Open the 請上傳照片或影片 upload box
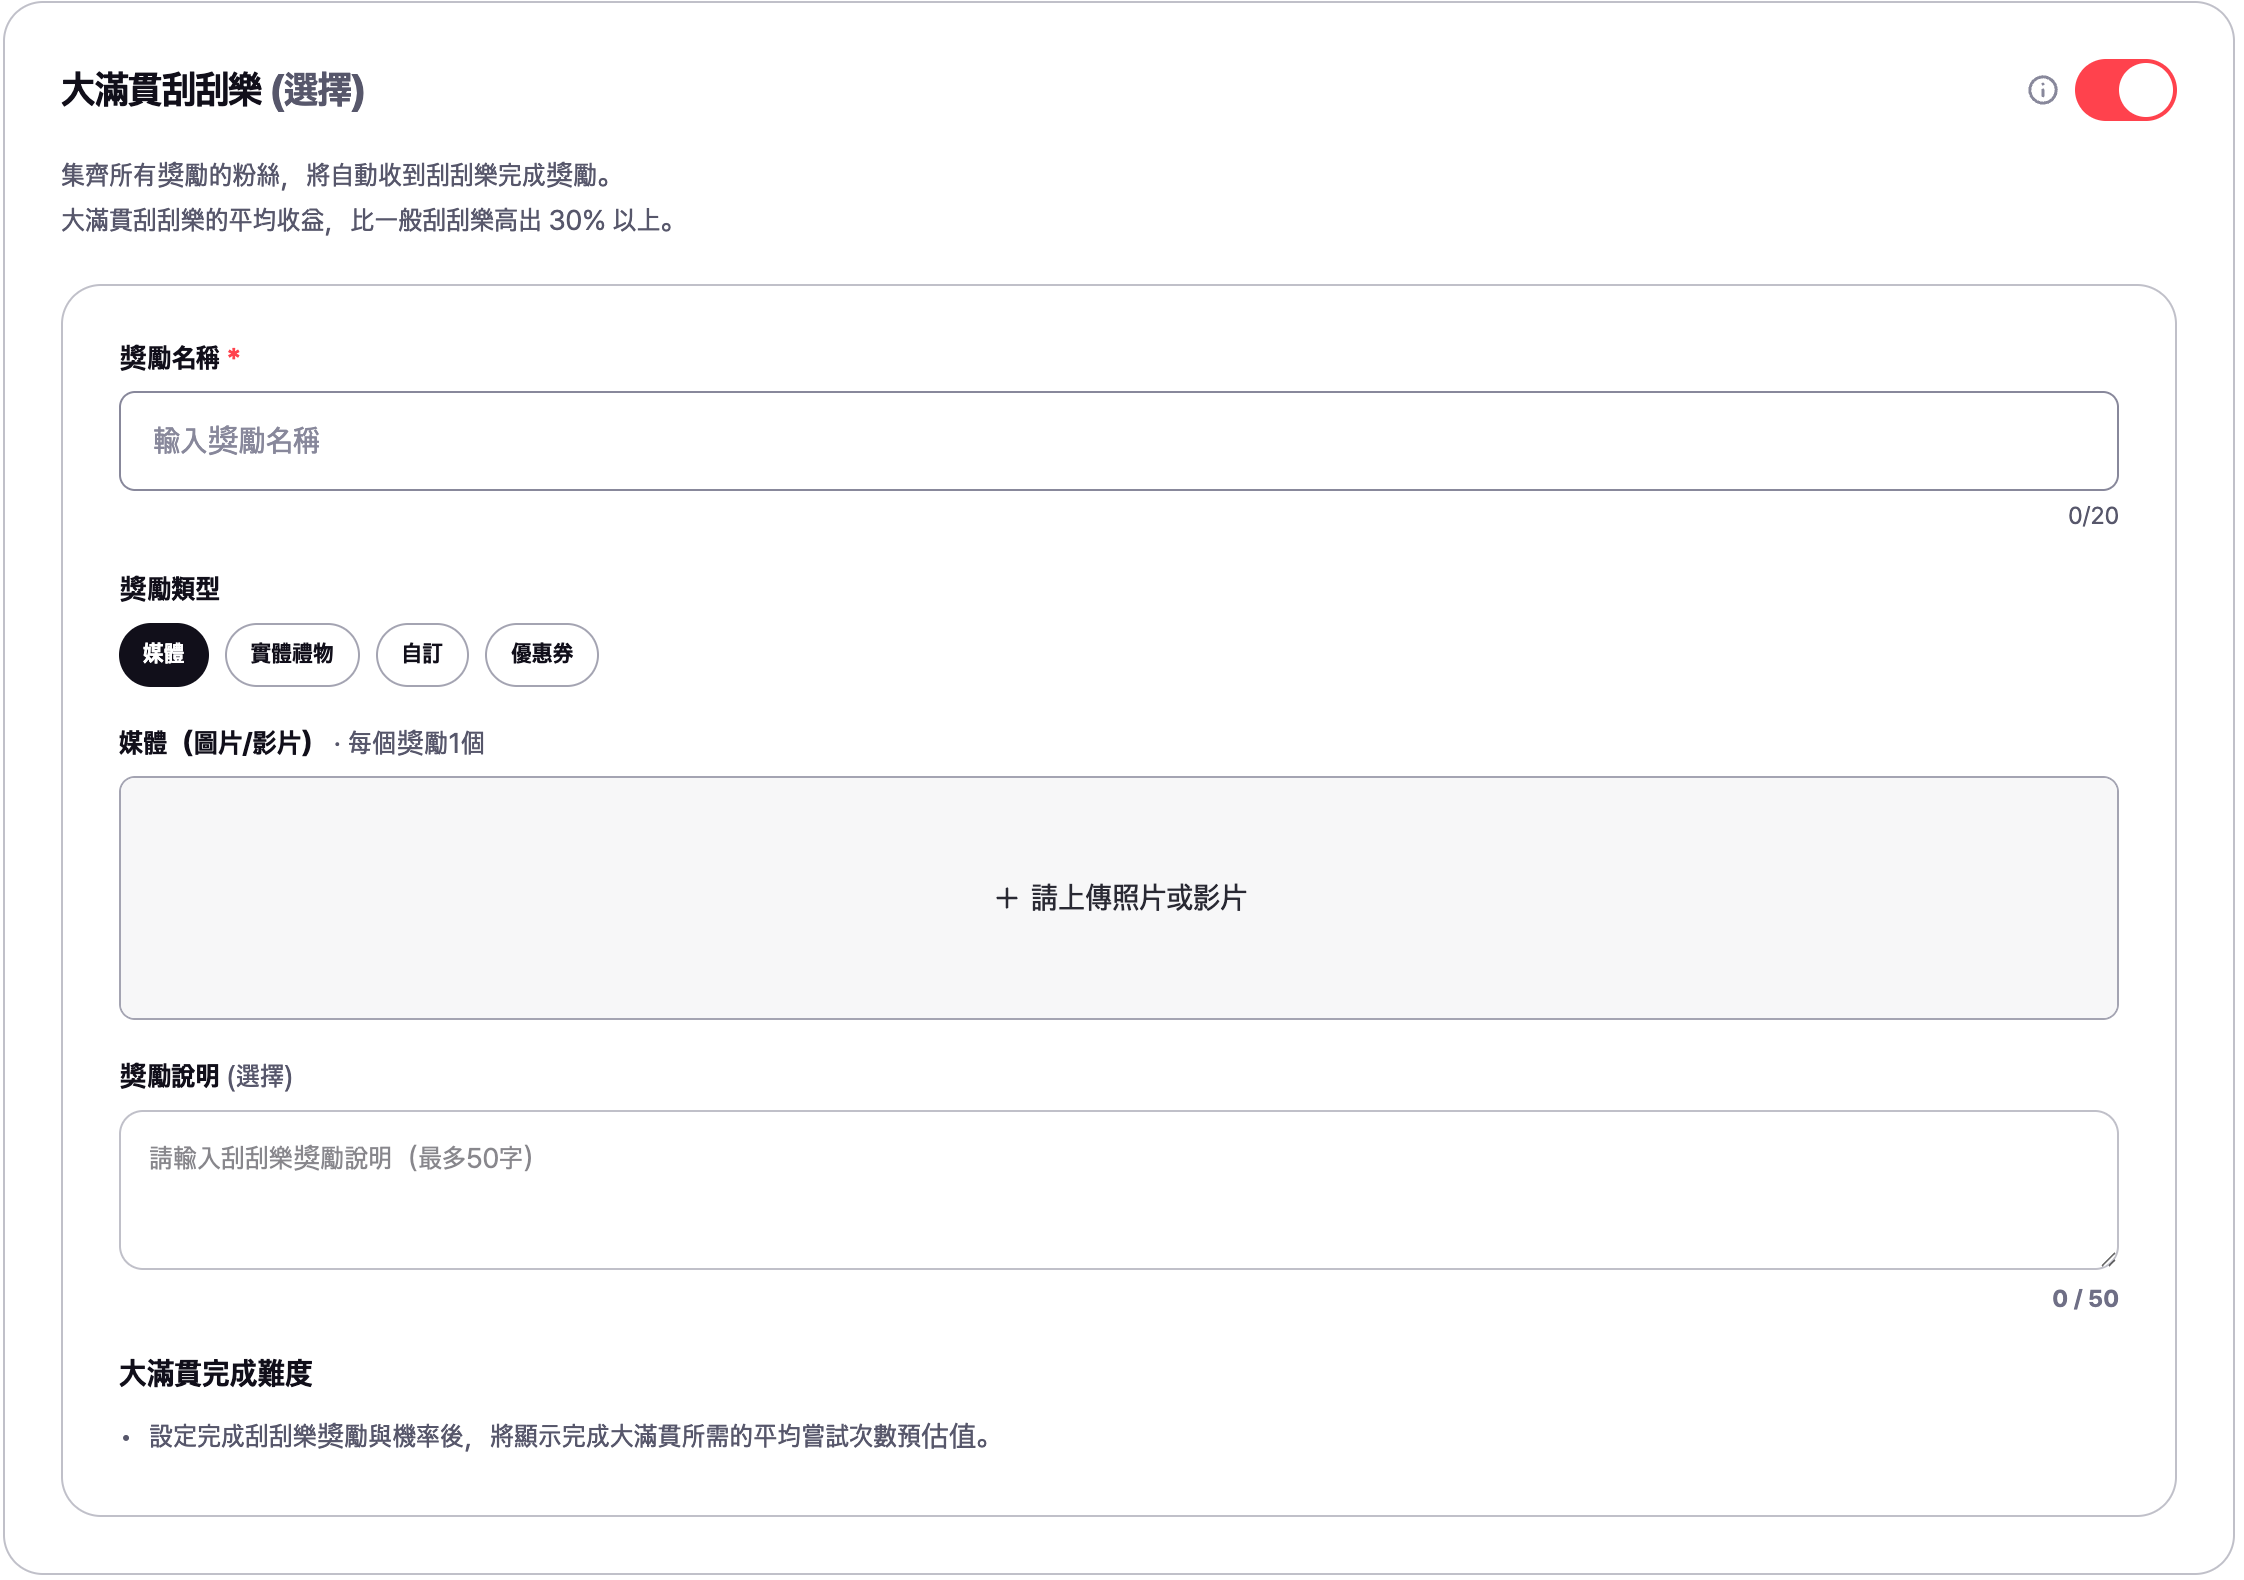Image resolution: width=2244 pixels, height=1580 pixels. point(1118,898)
